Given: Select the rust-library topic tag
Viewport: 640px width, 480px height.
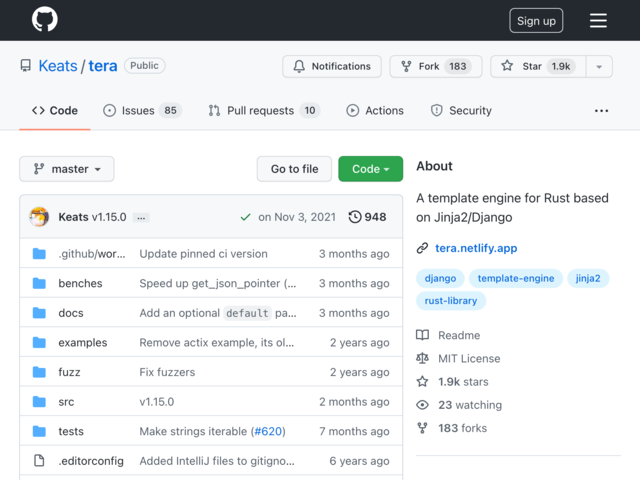Looking at the screenshot, I should [x=451, y=301].
